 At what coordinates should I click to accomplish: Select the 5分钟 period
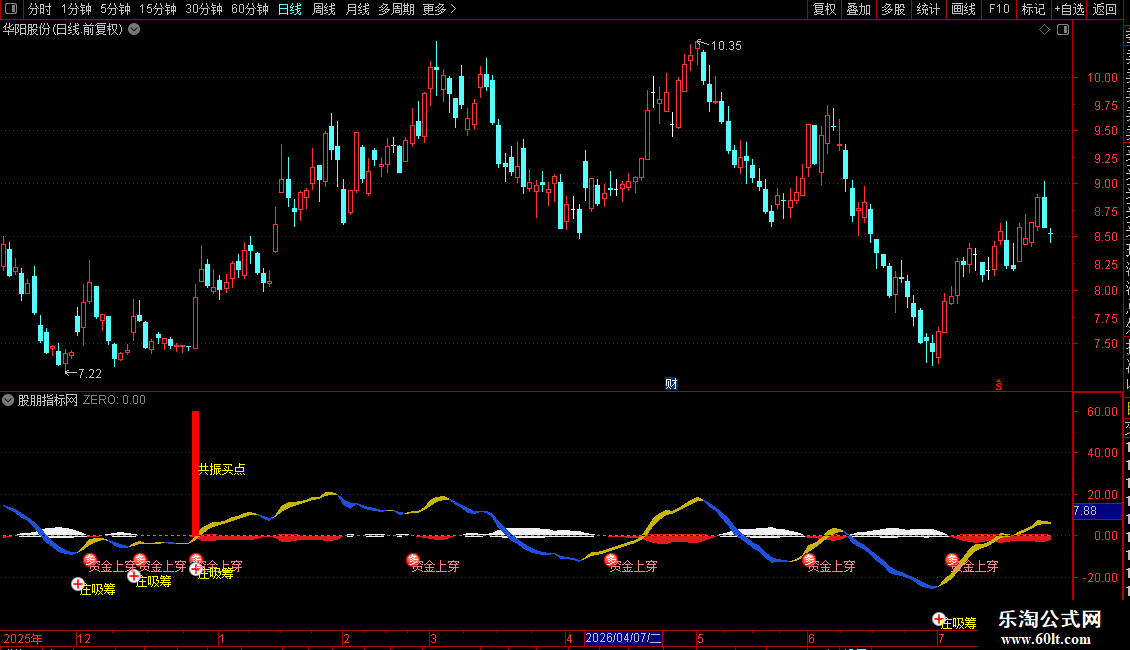click(x=115, y=9)
